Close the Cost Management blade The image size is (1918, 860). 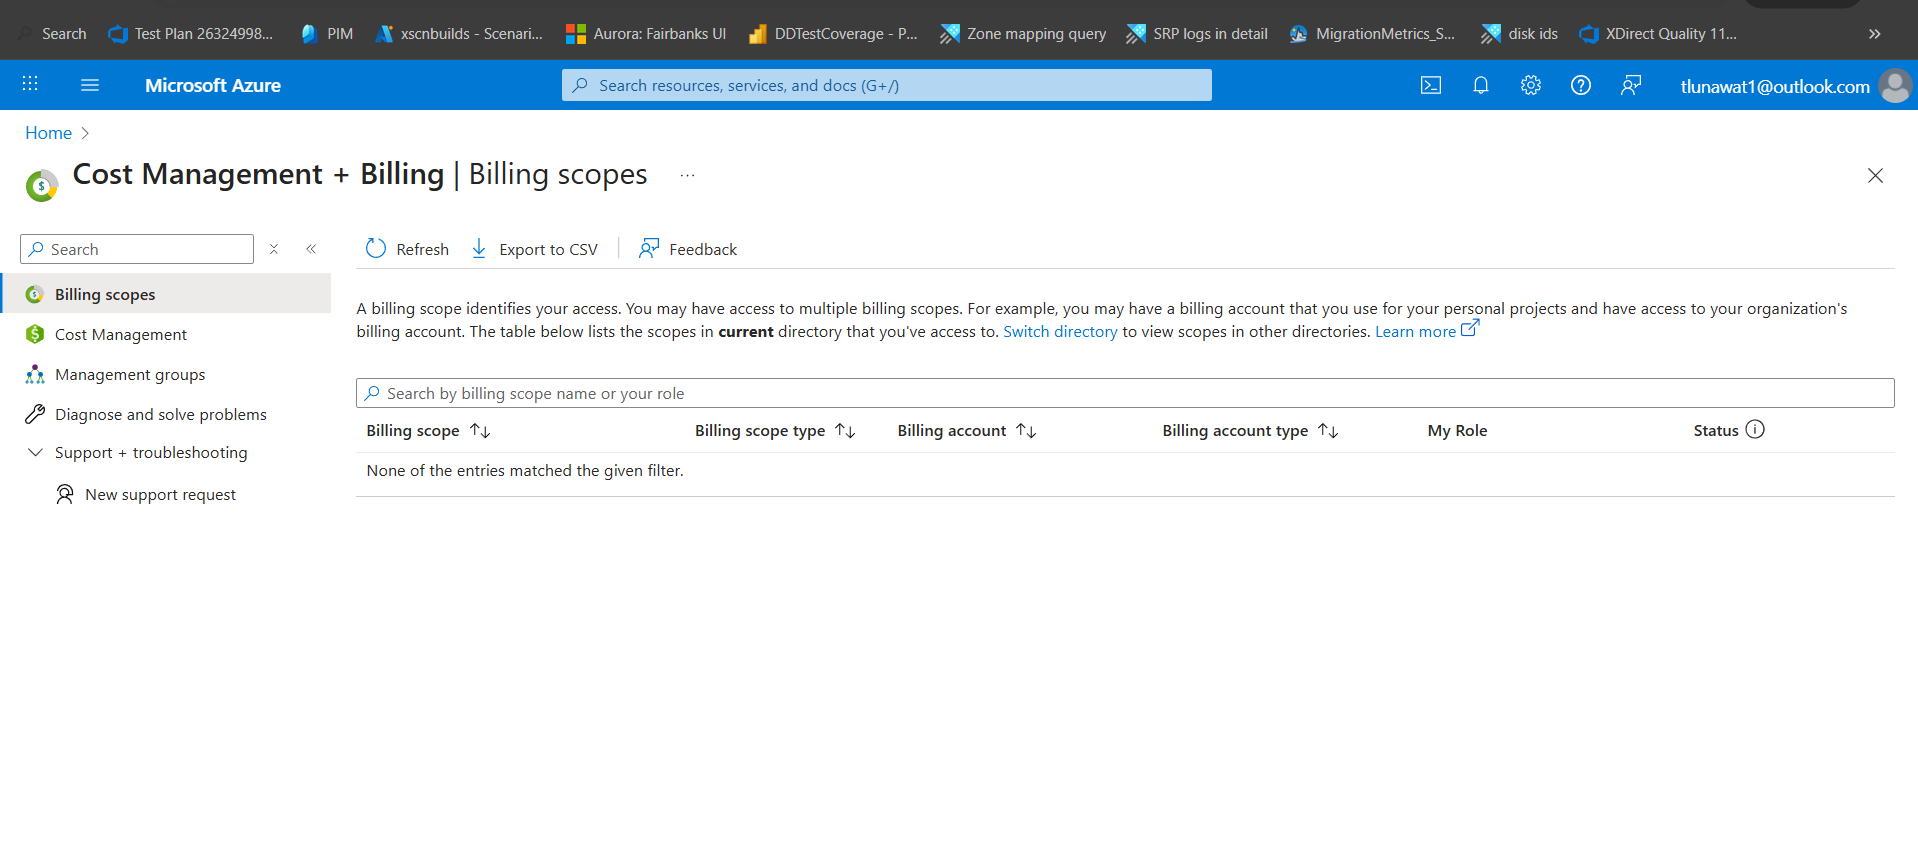click(x=1875, y=176)
